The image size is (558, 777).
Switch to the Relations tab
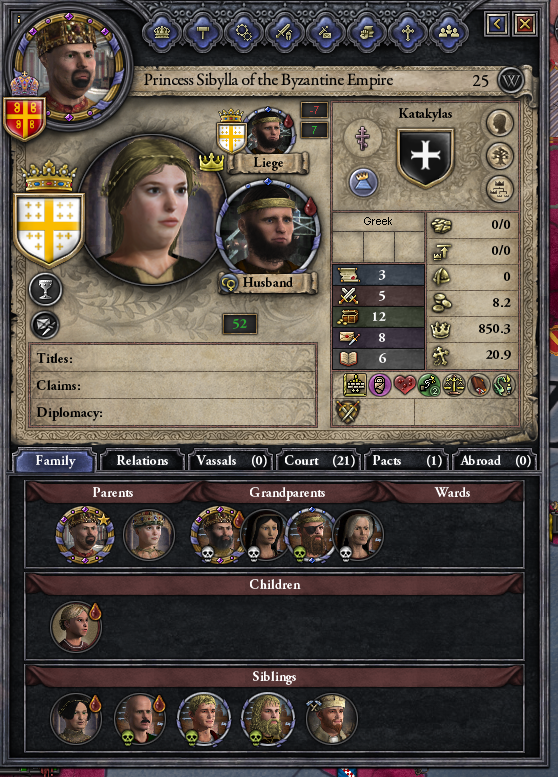[142, 461]
